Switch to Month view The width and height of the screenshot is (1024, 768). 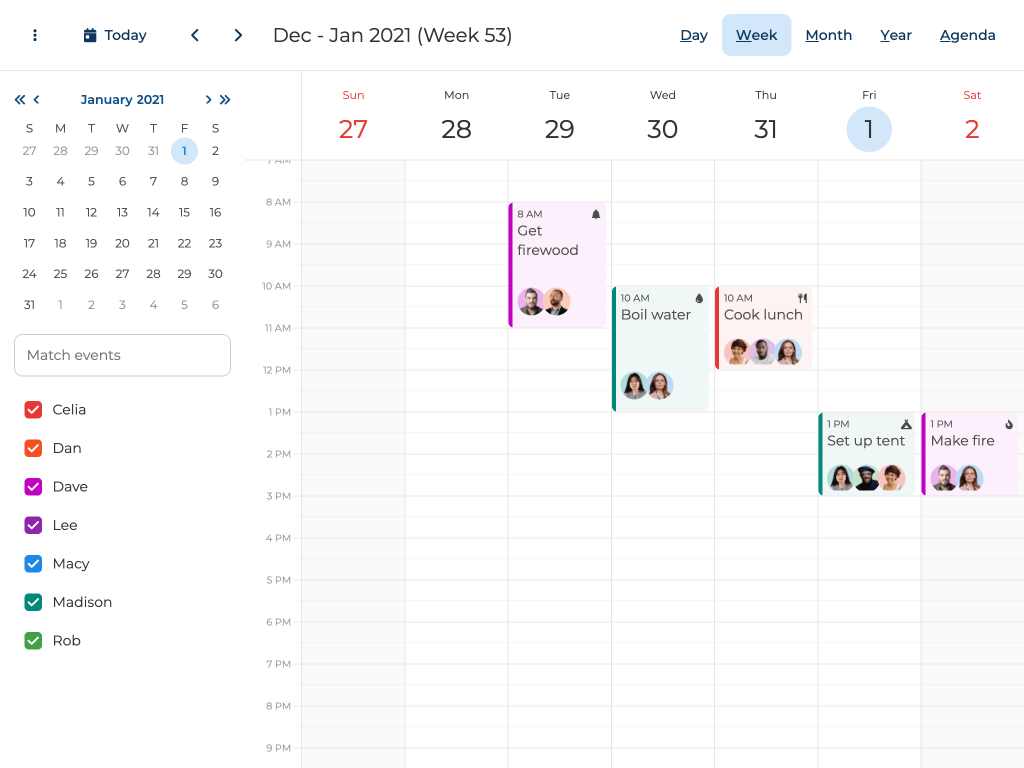(x=828, y=35)
